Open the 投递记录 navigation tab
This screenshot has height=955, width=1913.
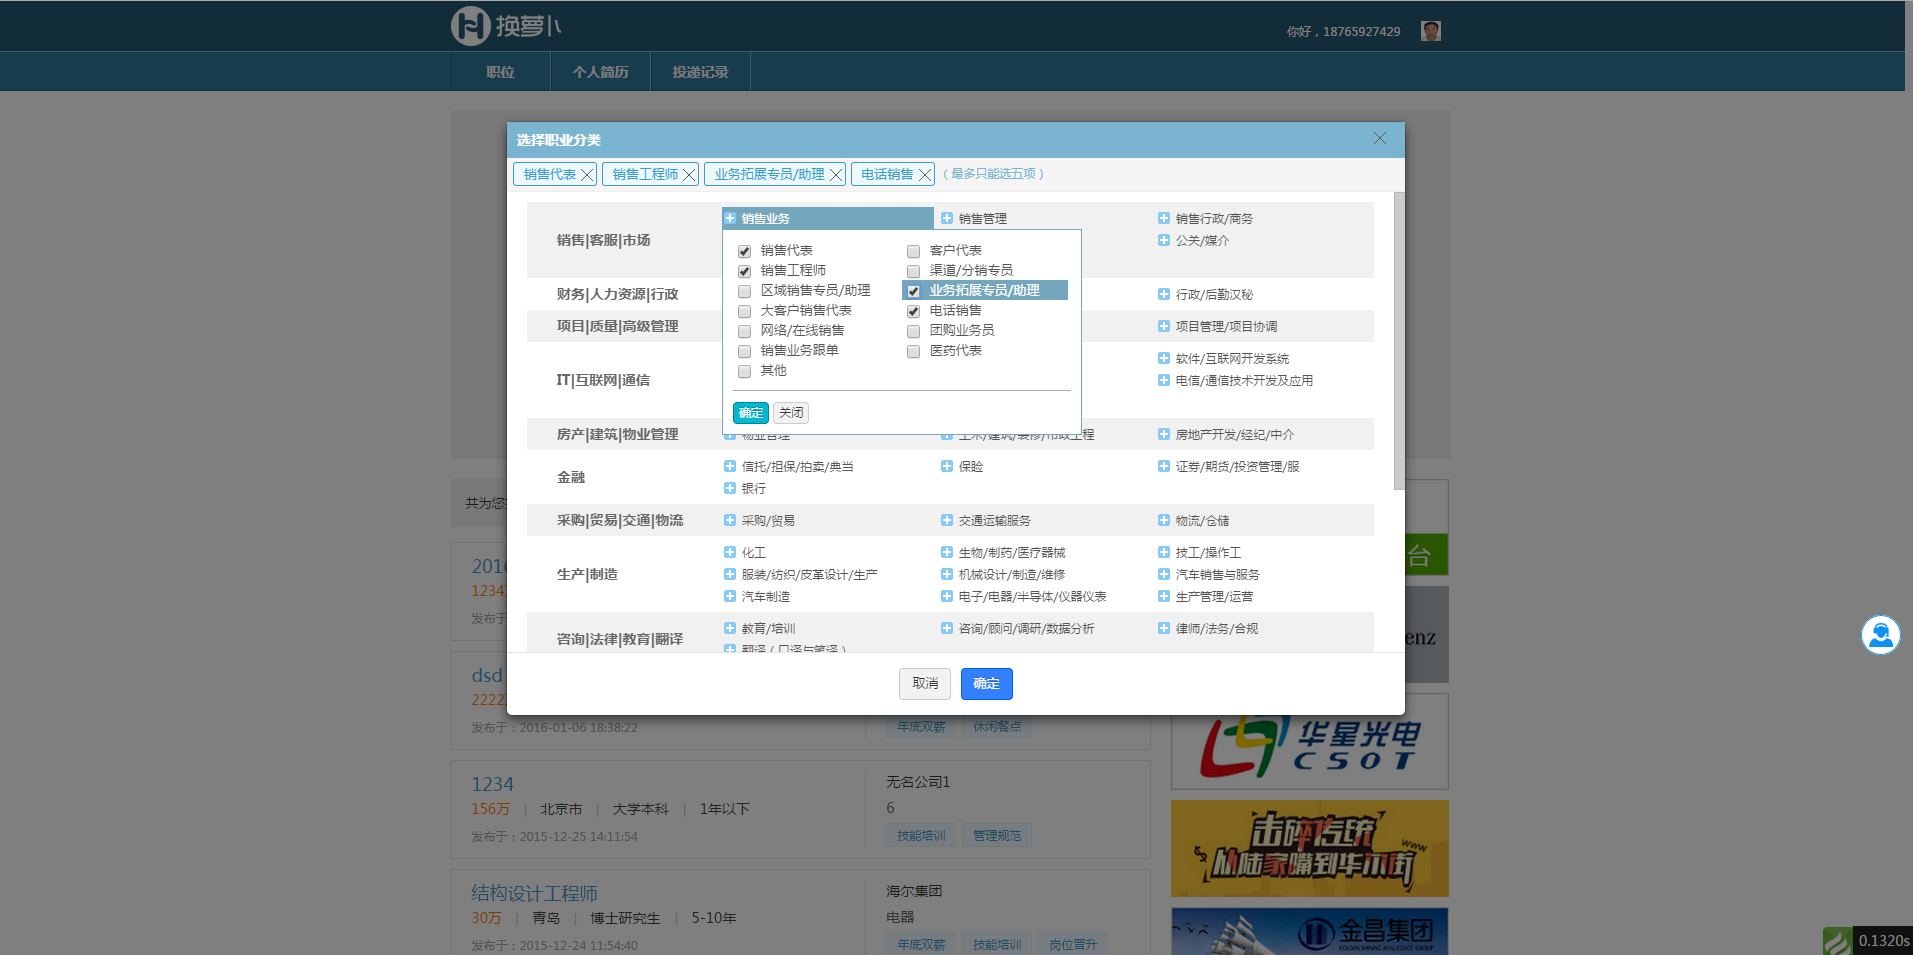click(x=700, y=72)
